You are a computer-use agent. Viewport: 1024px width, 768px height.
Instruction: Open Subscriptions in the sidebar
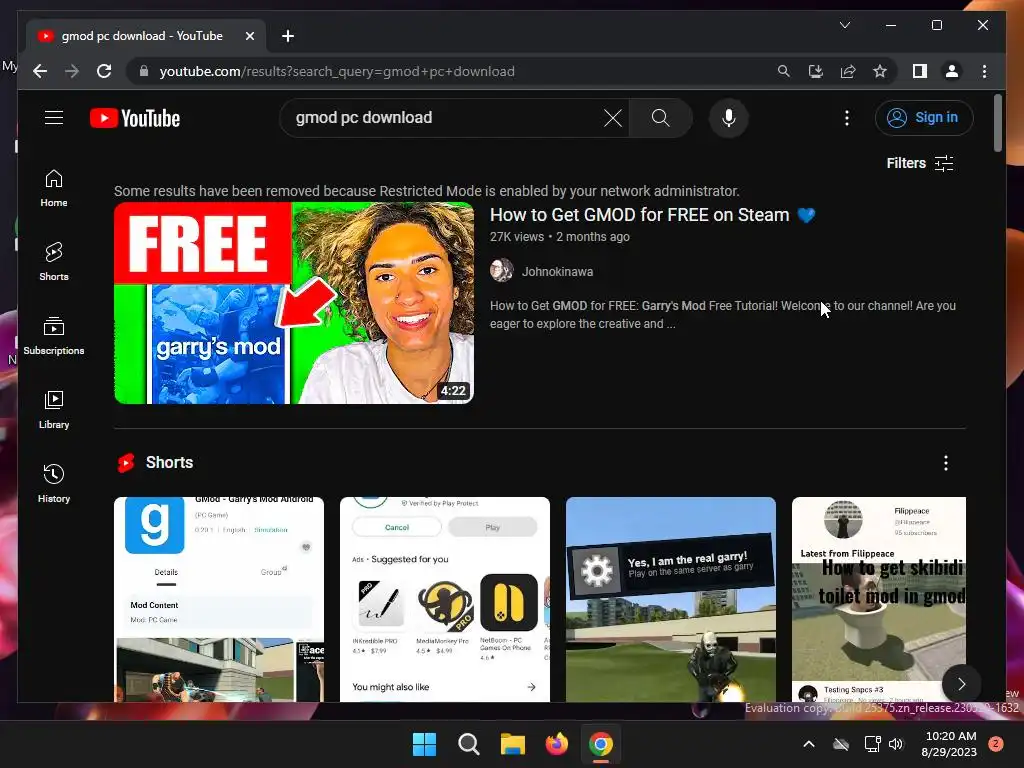point(54,336)
